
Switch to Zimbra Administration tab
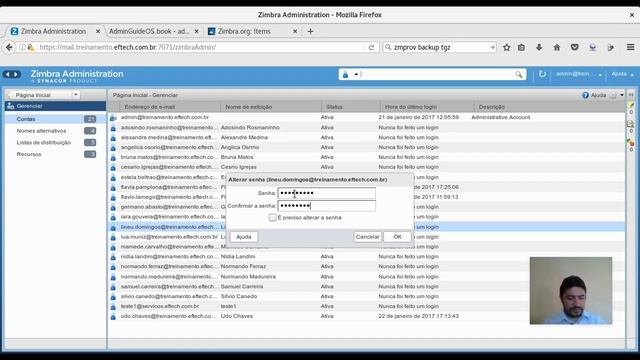click(x=53, y=31)
